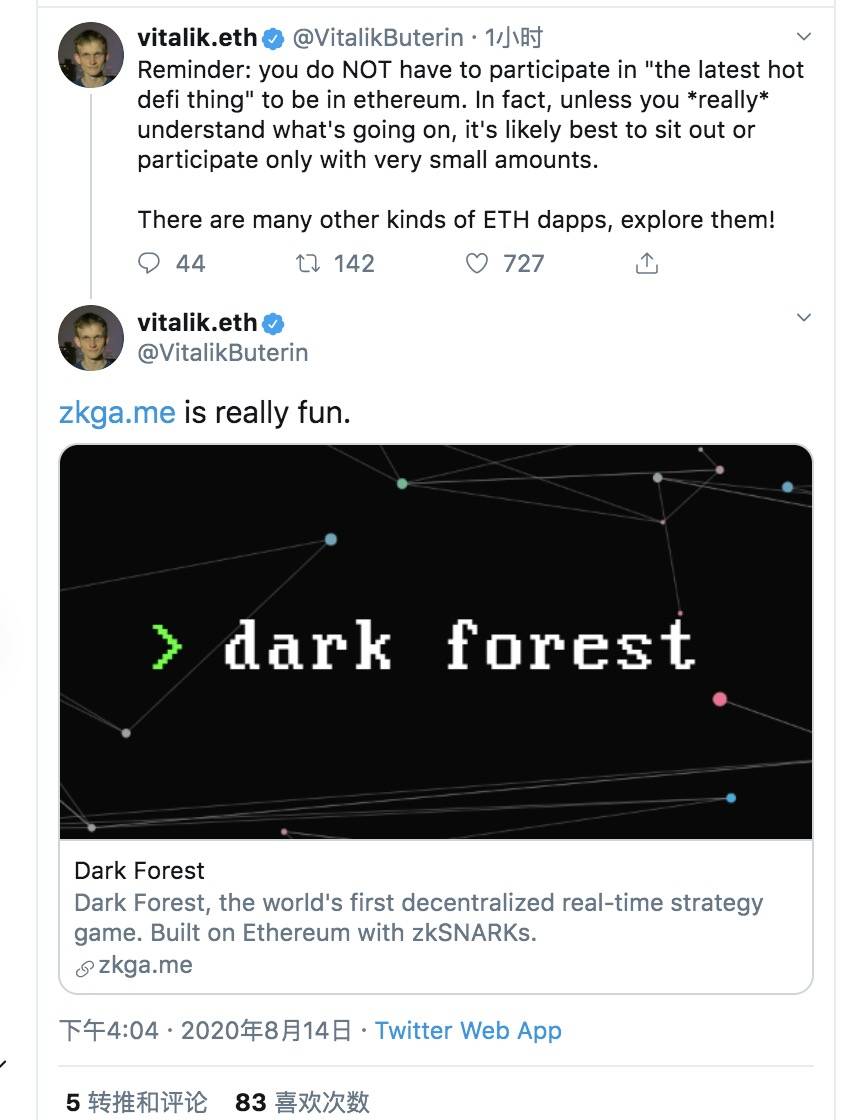The image size is (854, 1120).
Task: Expand the chevron menu on the reminder tweet
Action: click(803, 37)
